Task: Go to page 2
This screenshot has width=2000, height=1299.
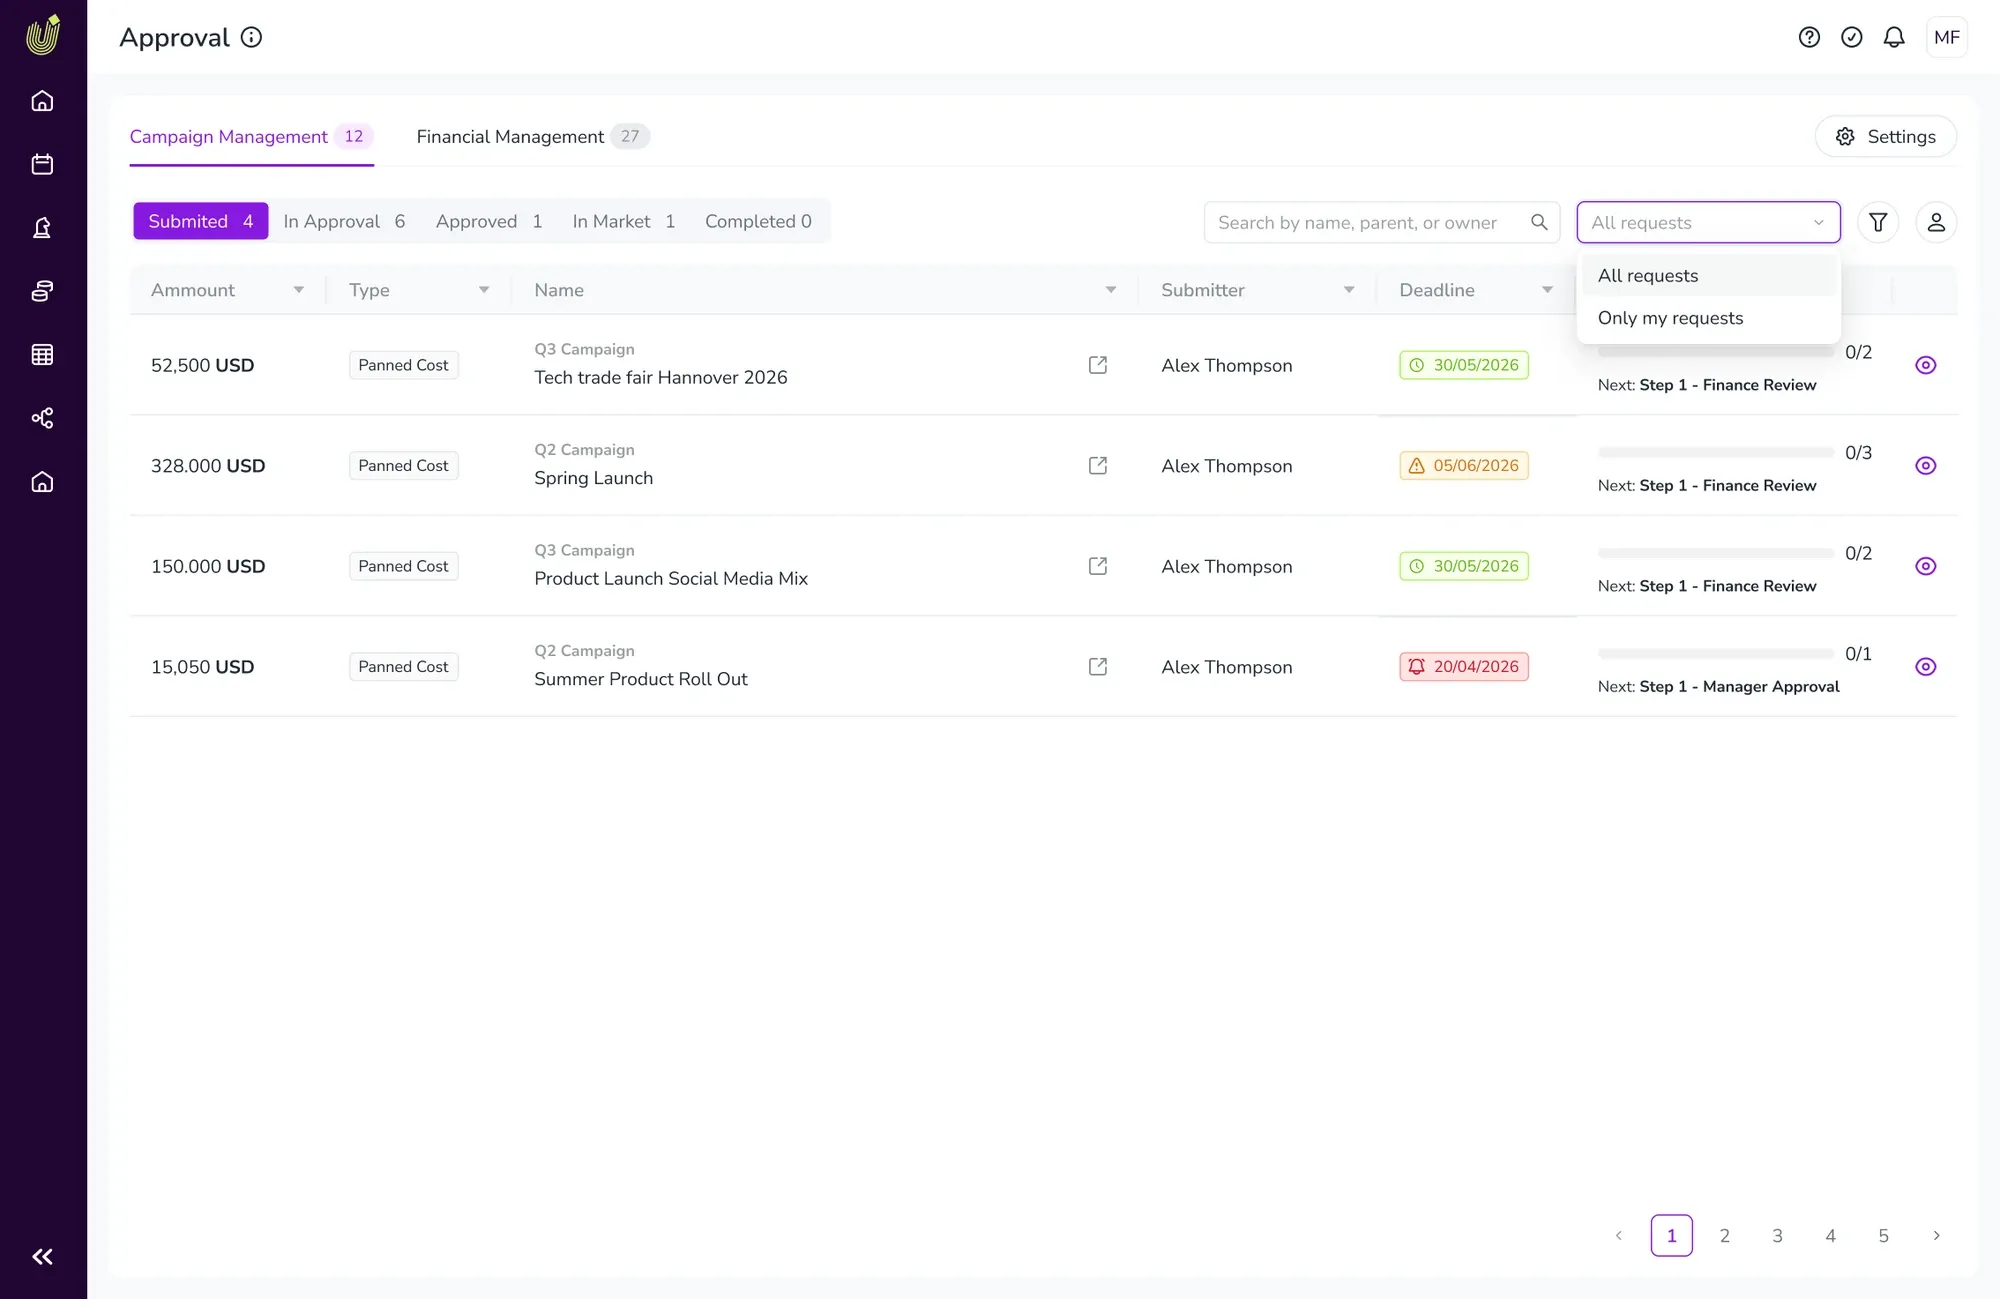Action: (x=1725, y=1236)
